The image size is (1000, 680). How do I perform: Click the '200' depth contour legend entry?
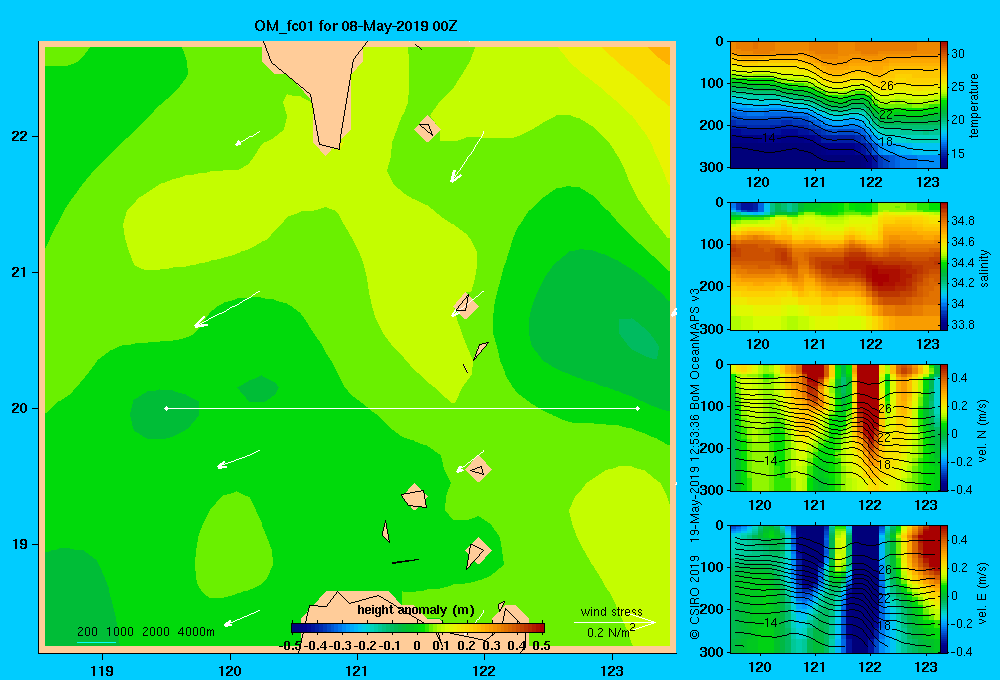(x=87, y=632)
